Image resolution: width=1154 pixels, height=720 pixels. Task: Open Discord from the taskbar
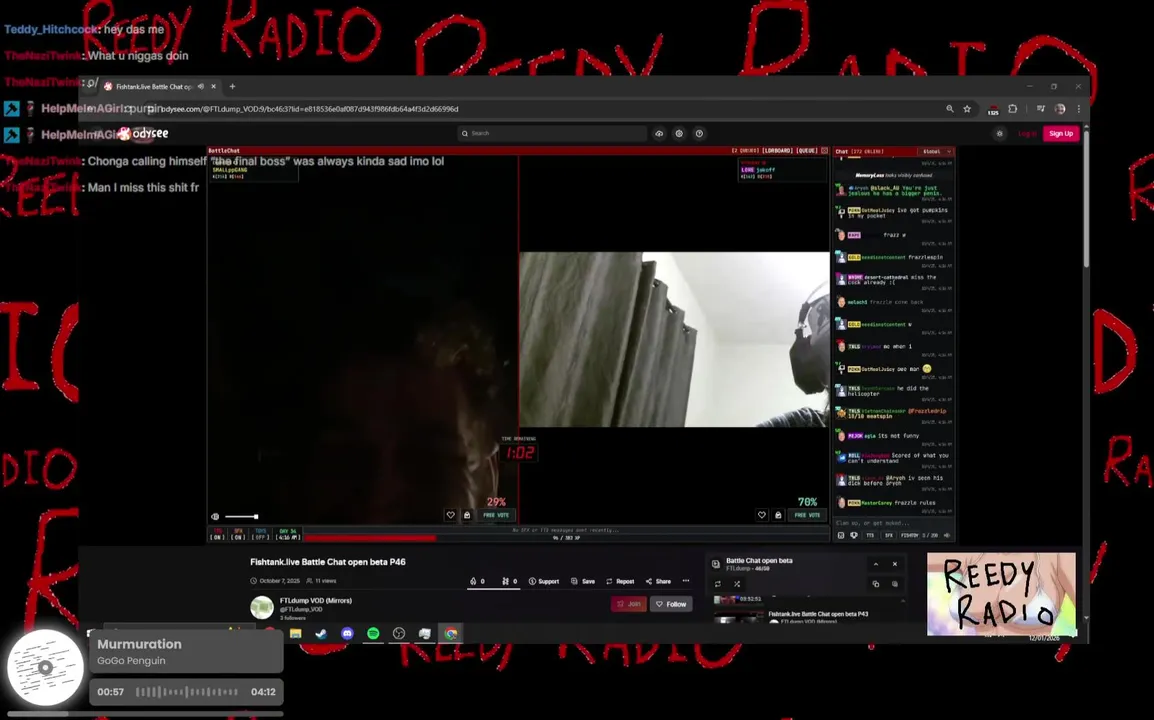click(x=347, y=633)
